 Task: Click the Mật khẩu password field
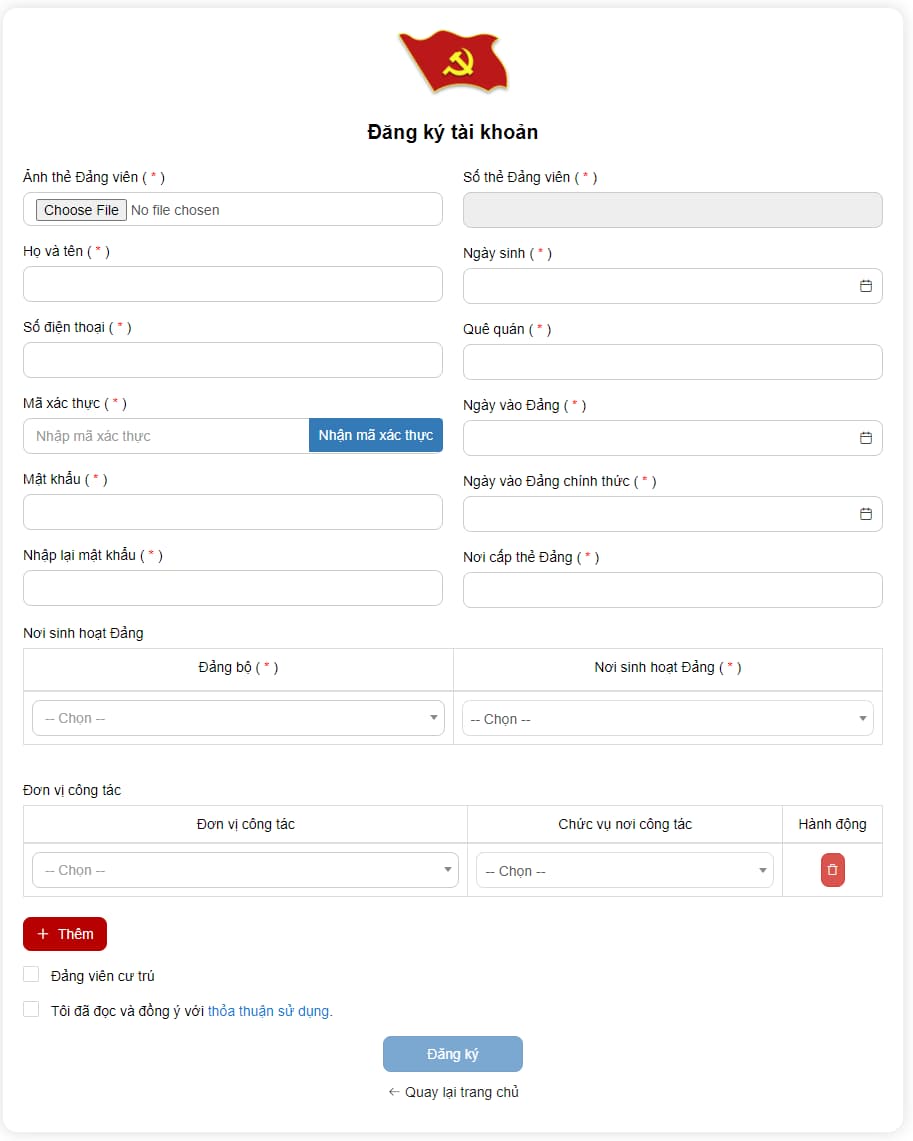pos(232,512)
